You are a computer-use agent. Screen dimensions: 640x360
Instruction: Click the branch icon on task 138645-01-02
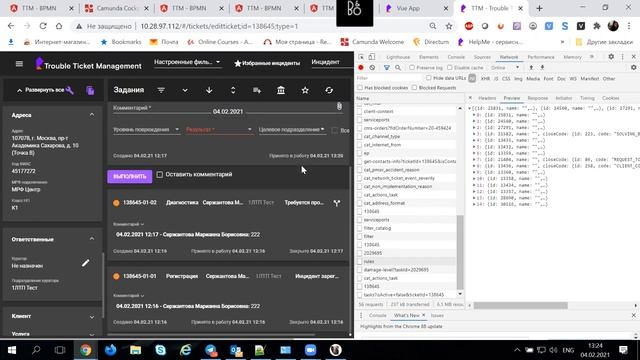pos(337,203)
